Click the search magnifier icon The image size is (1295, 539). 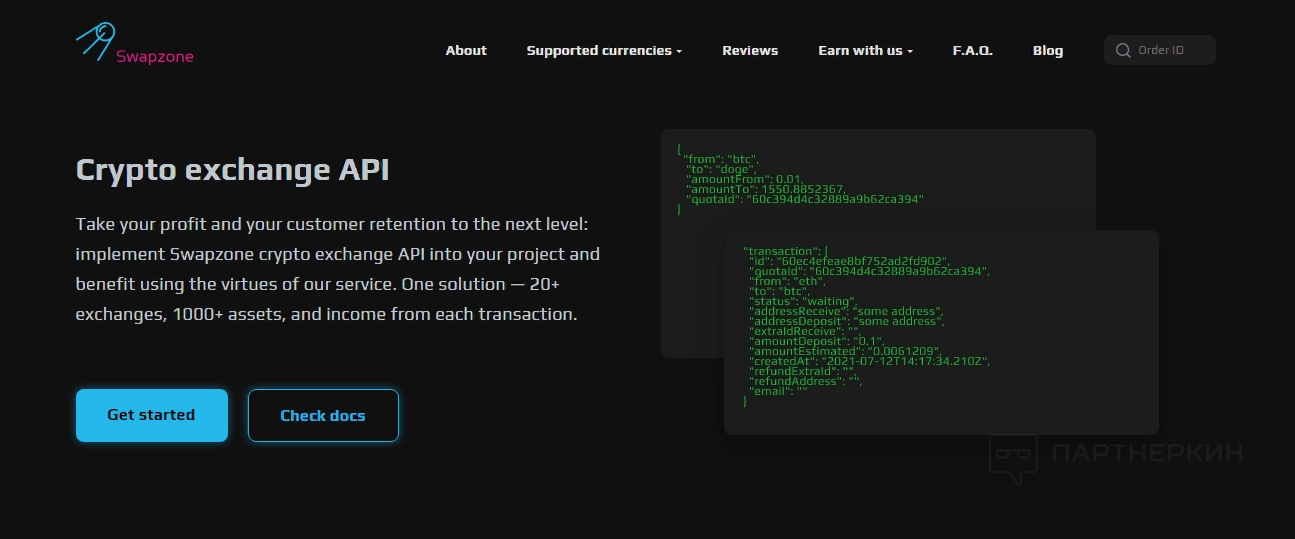tap(1123, 50)
